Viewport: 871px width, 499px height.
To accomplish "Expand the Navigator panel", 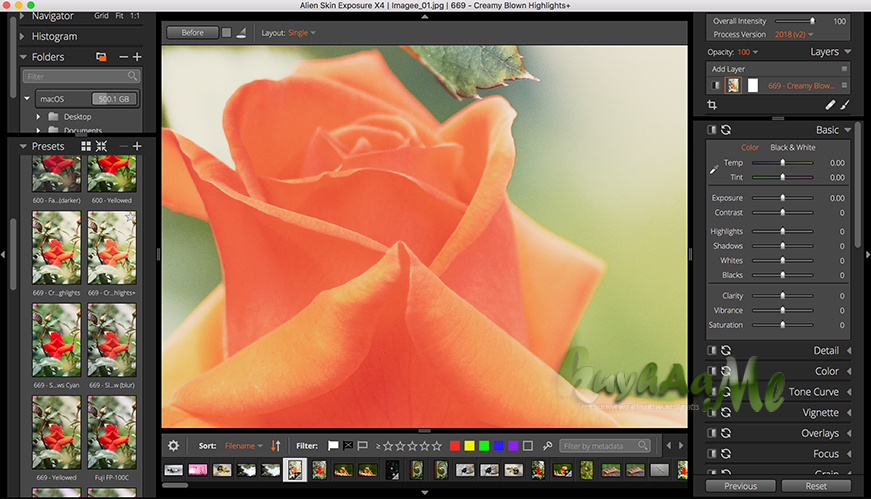I will pyautogui.click(x=22, y=16).
